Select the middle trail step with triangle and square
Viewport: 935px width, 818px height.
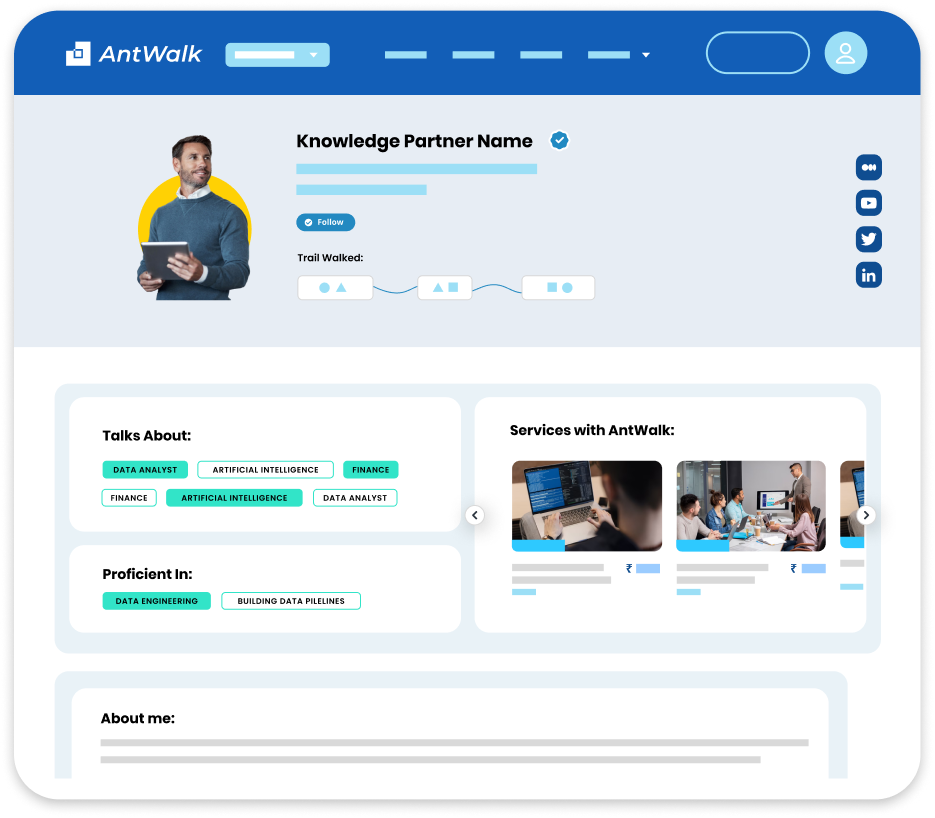[x=445, y=287]
